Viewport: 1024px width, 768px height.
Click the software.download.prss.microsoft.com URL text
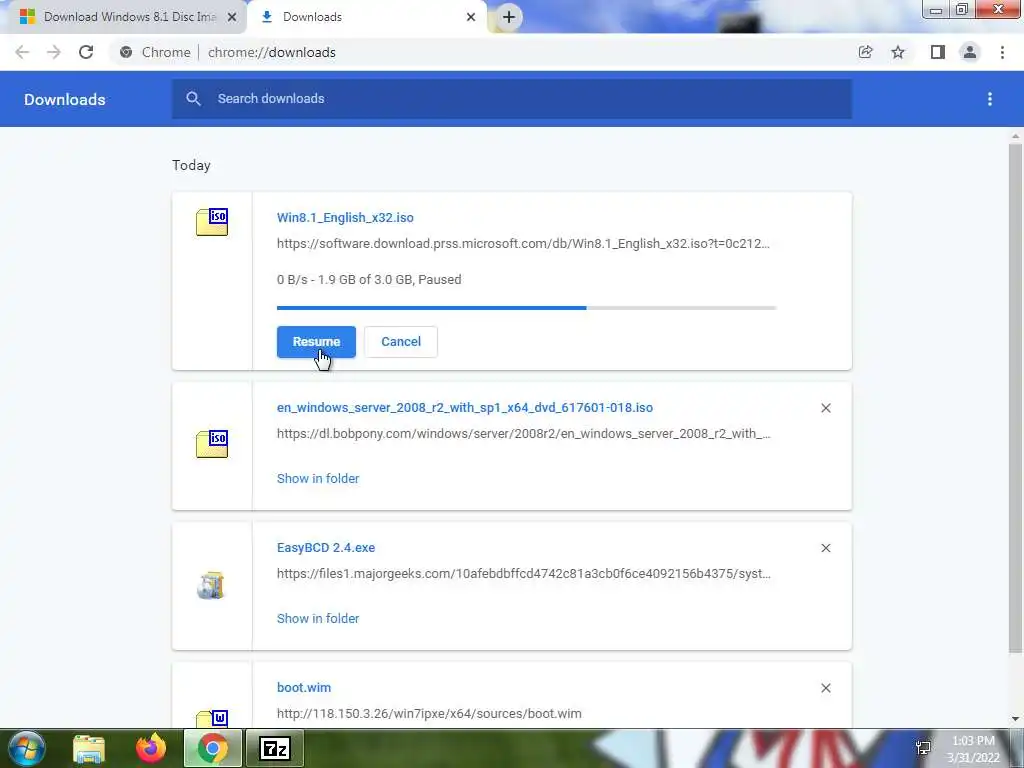523,244
